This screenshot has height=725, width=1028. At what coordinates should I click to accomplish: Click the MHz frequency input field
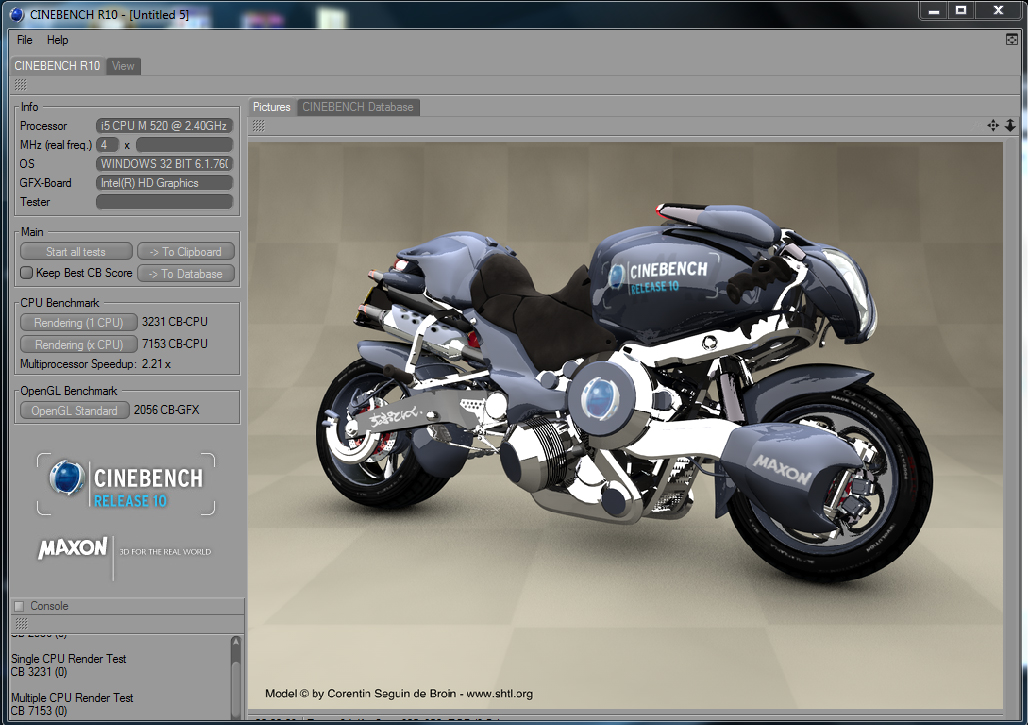click(184, 145)
